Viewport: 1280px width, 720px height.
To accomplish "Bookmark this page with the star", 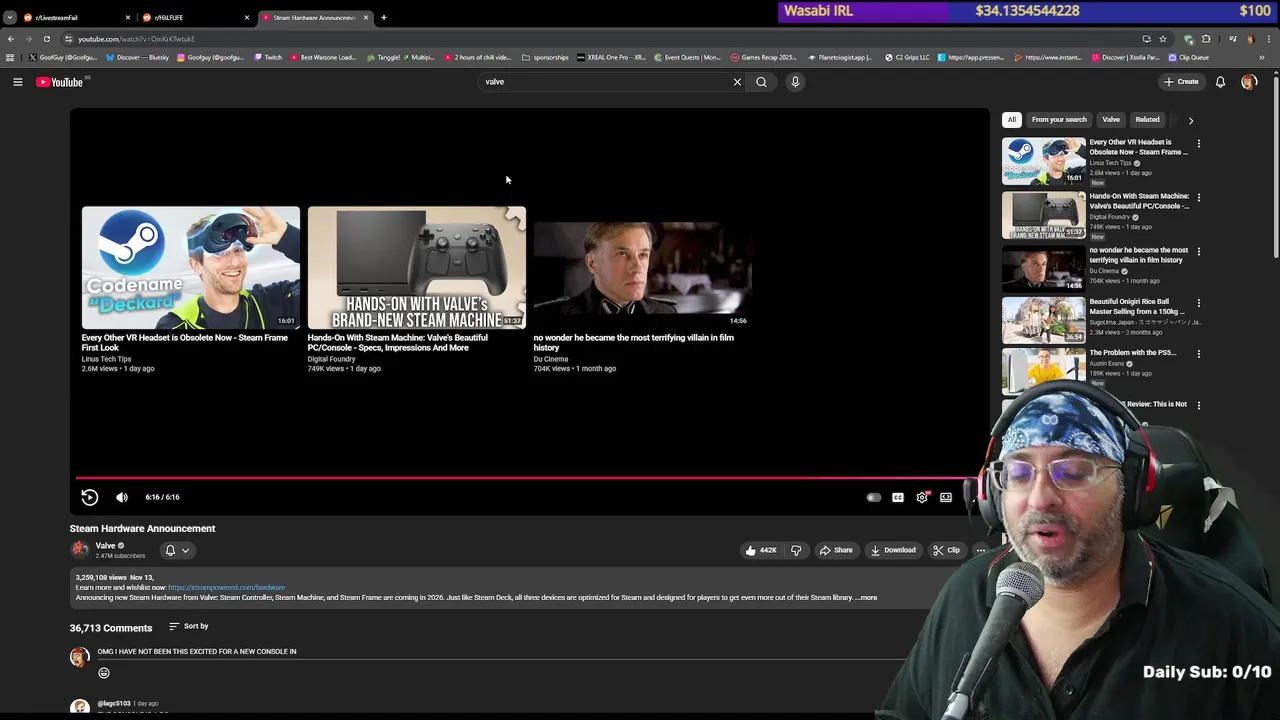I will (1163, 39).
